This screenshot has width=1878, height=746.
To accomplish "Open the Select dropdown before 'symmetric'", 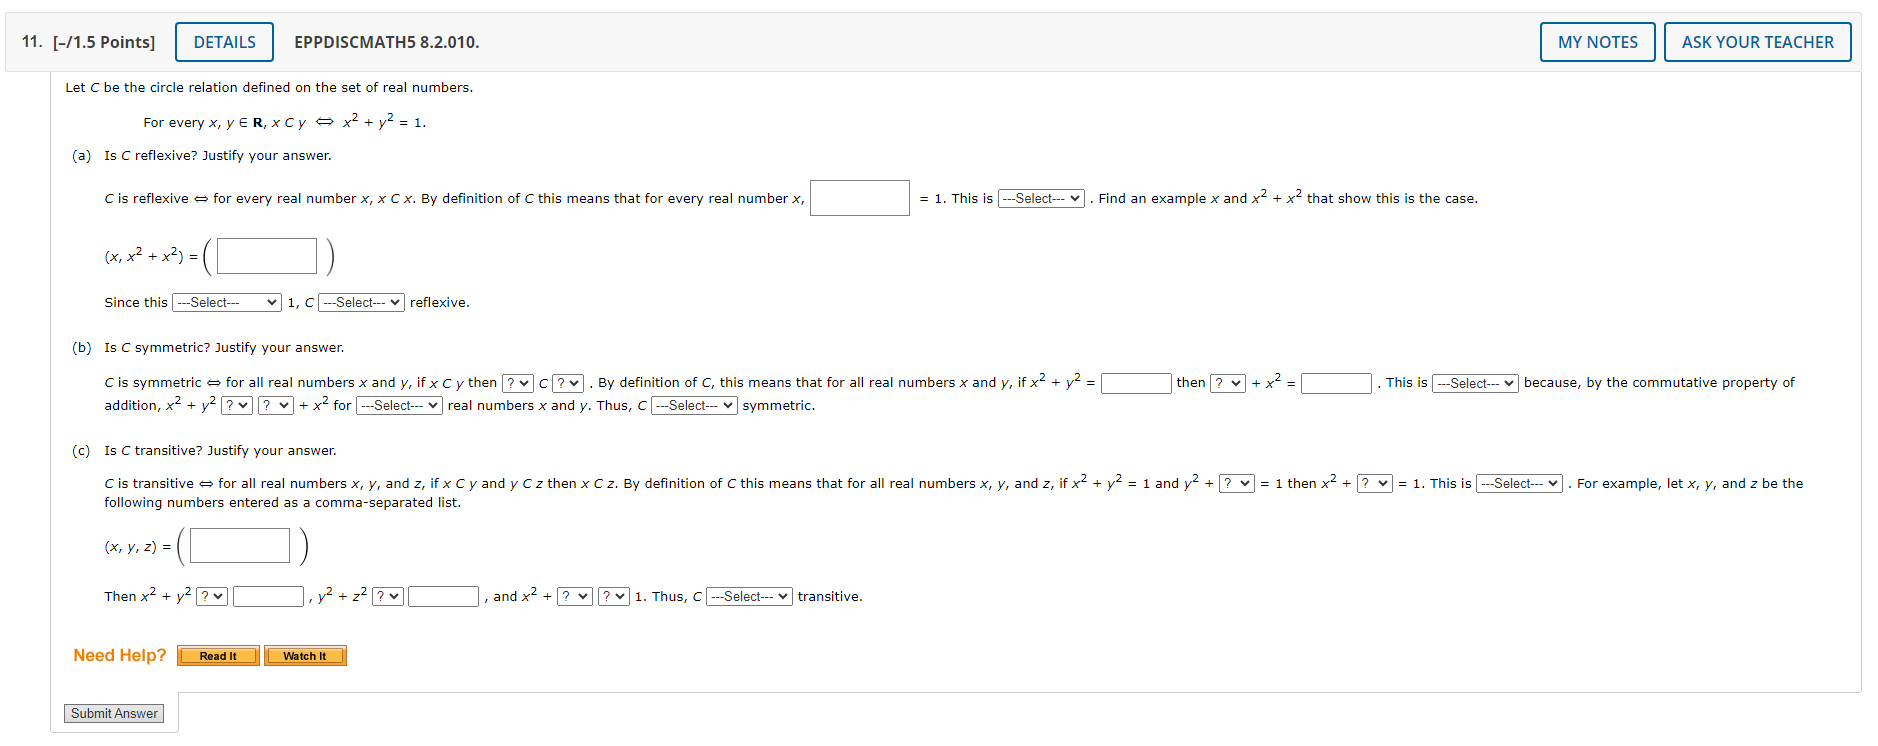I will (692, 405).
